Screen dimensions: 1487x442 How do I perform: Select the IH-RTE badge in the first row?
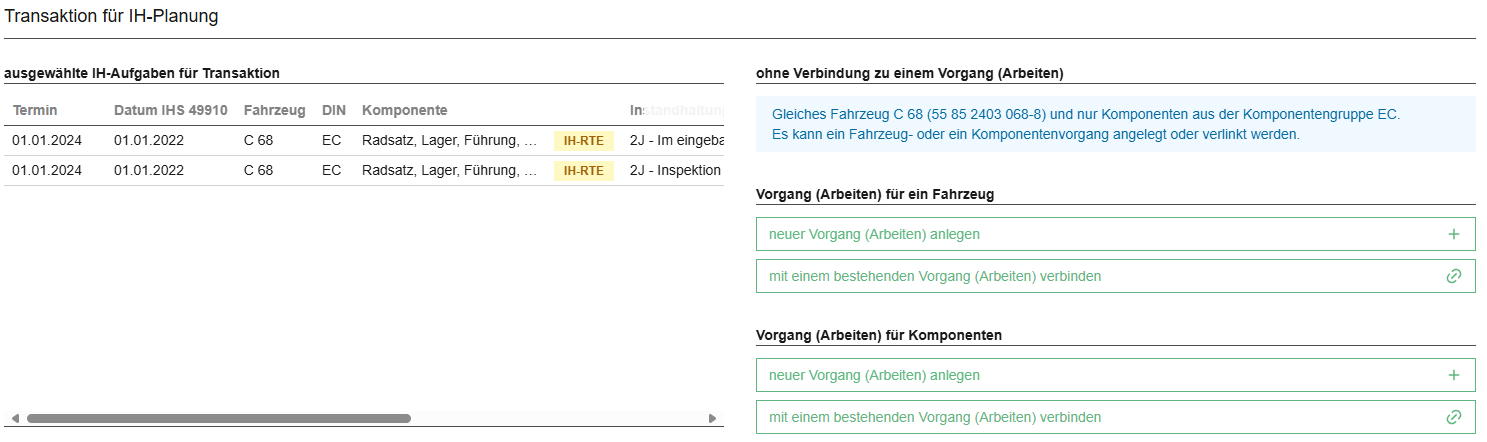[x=583, y=141]
